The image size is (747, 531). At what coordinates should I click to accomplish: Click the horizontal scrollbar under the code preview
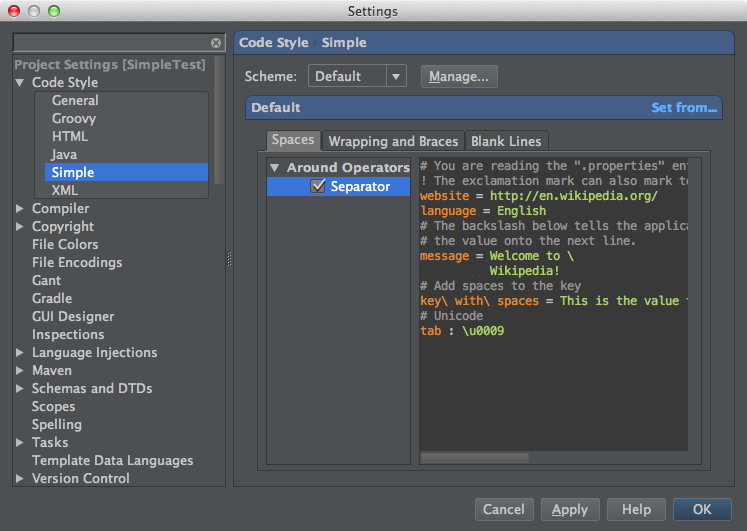click(475, 458)
